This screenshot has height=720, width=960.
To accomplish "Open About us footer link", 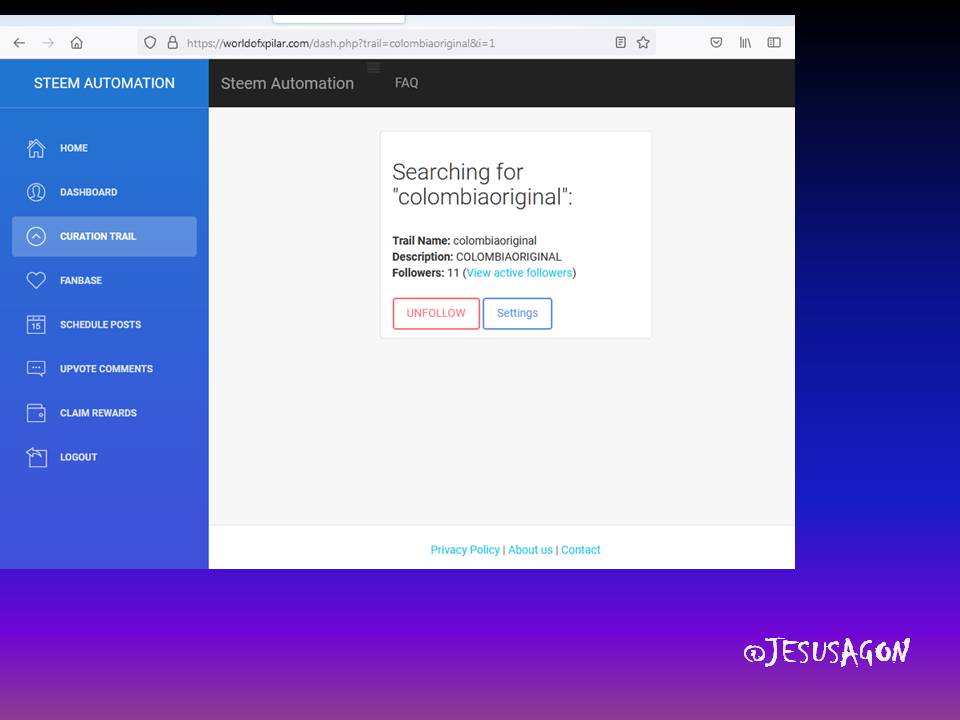I will [x=530, y=550].
